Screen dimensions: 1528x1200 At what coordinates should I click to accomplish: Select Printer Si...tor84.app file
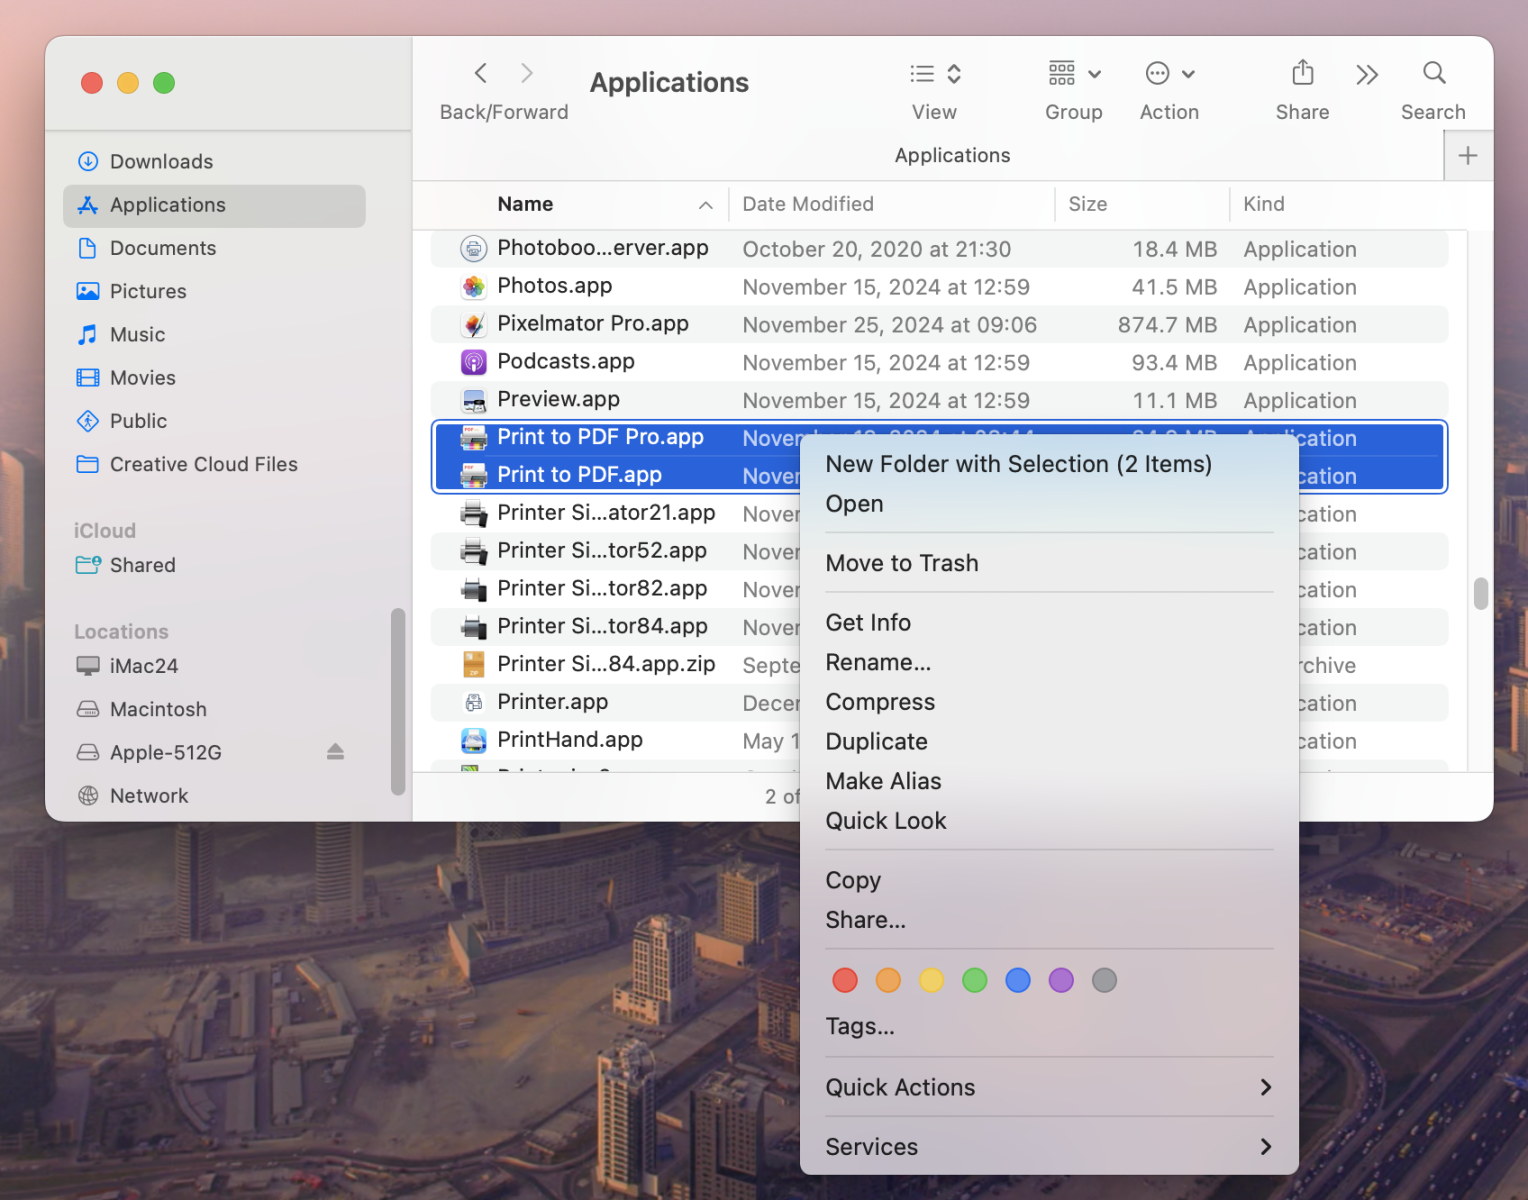pos(602,627)
